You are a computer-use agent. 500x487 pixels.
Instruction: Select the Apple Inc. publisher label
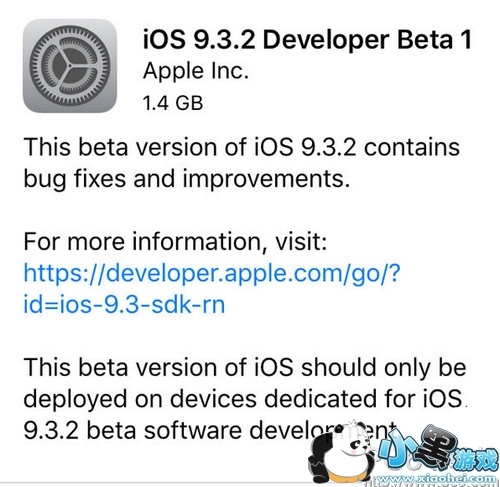point(196,71)
